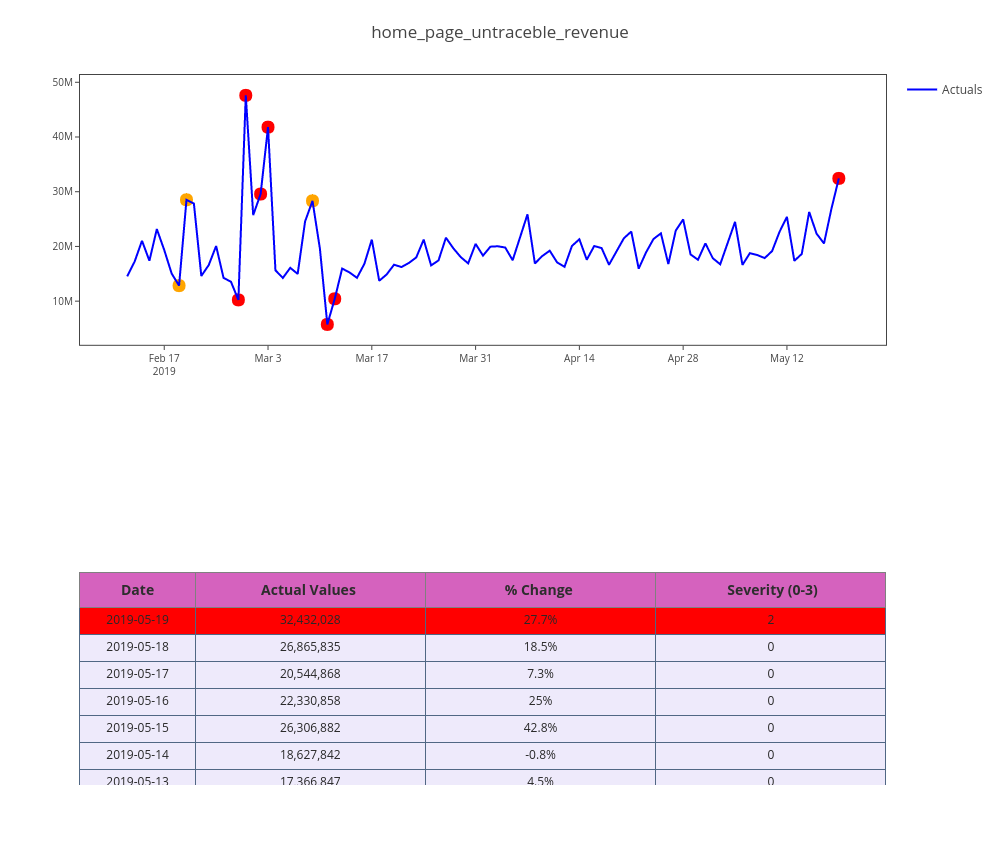Click the Mar 17 x-axis label

(x=371, y=358)
